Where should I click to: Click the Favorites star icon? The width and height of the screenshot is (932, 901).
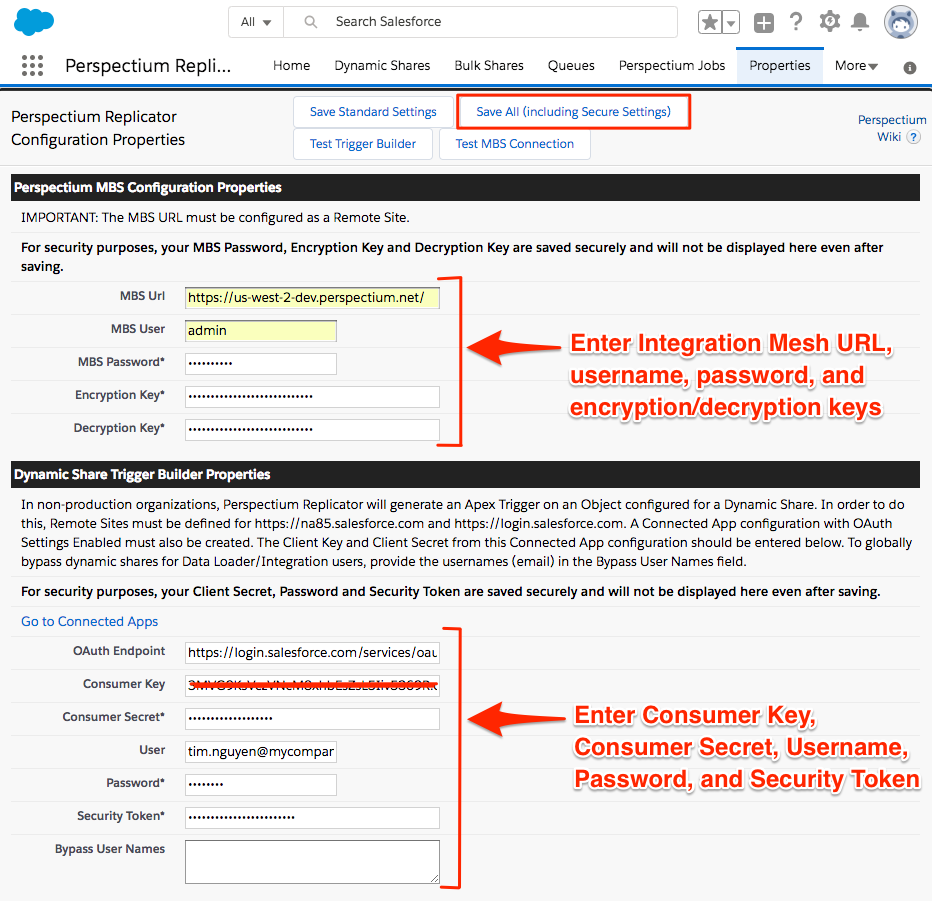pos(710,23)
